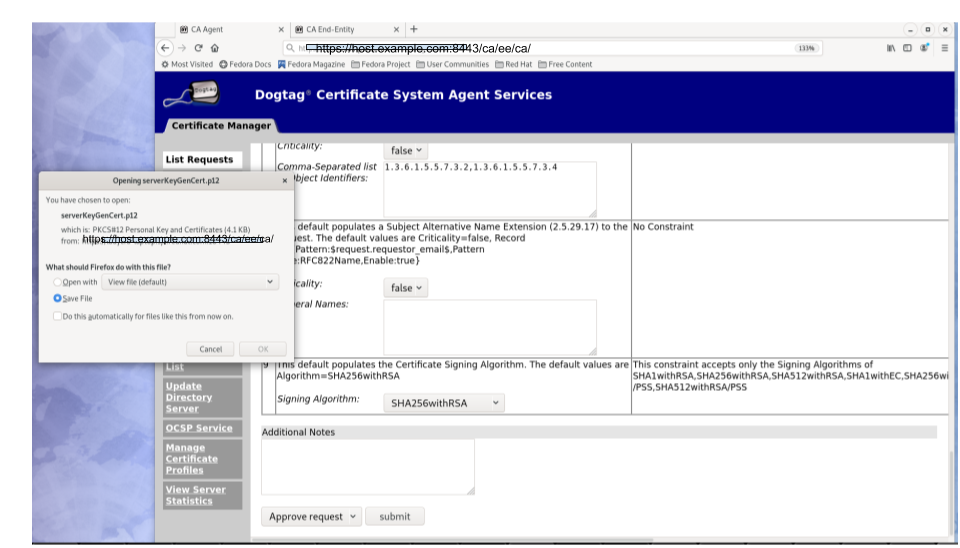This screenshot has height=548, width=960.
Task: Select the 'Open with' radio option
Action: (x=58, y=282)
